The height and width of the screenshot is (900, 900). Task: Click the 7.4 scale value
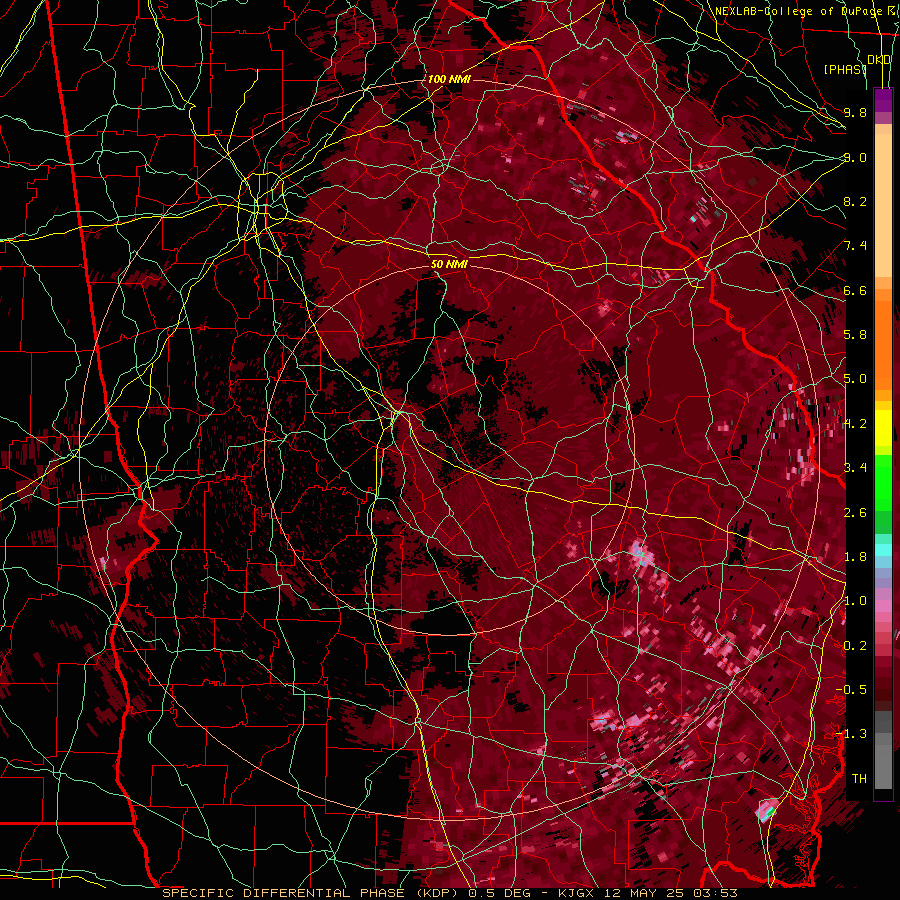[855, 246]
